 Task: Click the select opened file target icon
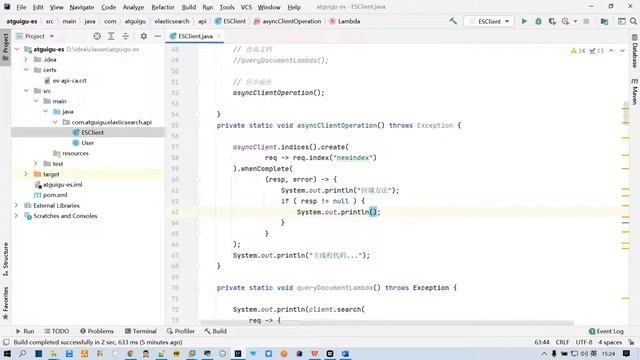97,36
